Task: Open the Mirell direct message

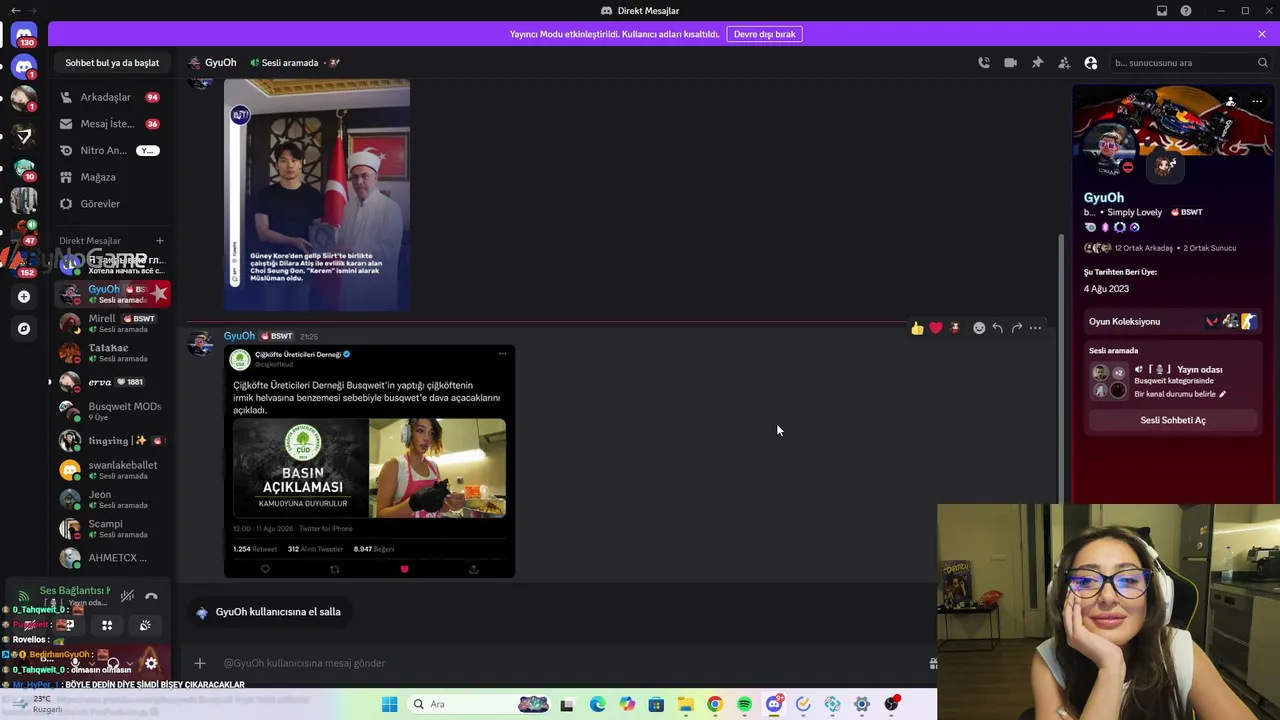Action: 112,323
